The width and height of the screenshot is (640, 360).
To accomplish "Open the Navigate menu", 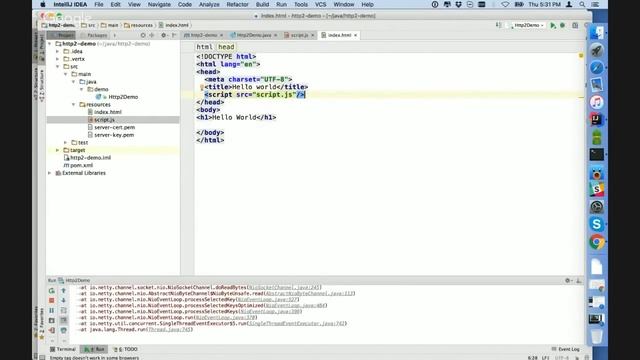I will tap(159, 4).
